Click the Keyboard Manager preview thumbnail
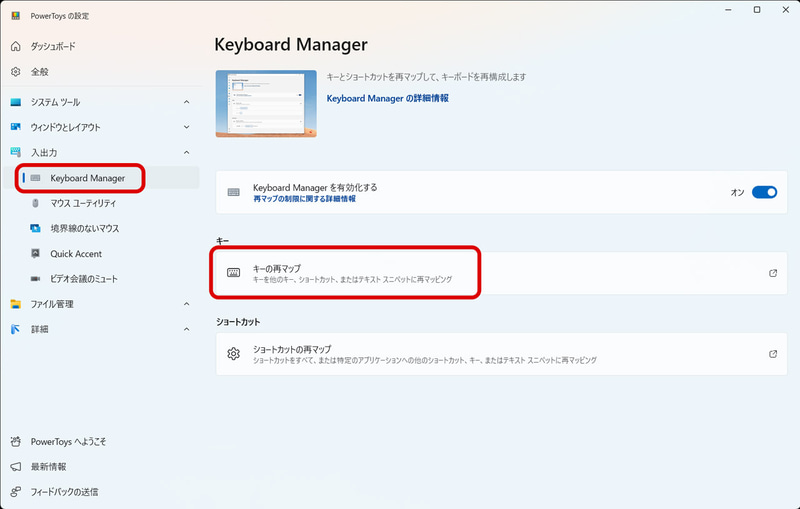Image resolution: width=800 pixels, height=509 pixels. tap(266, 104)
